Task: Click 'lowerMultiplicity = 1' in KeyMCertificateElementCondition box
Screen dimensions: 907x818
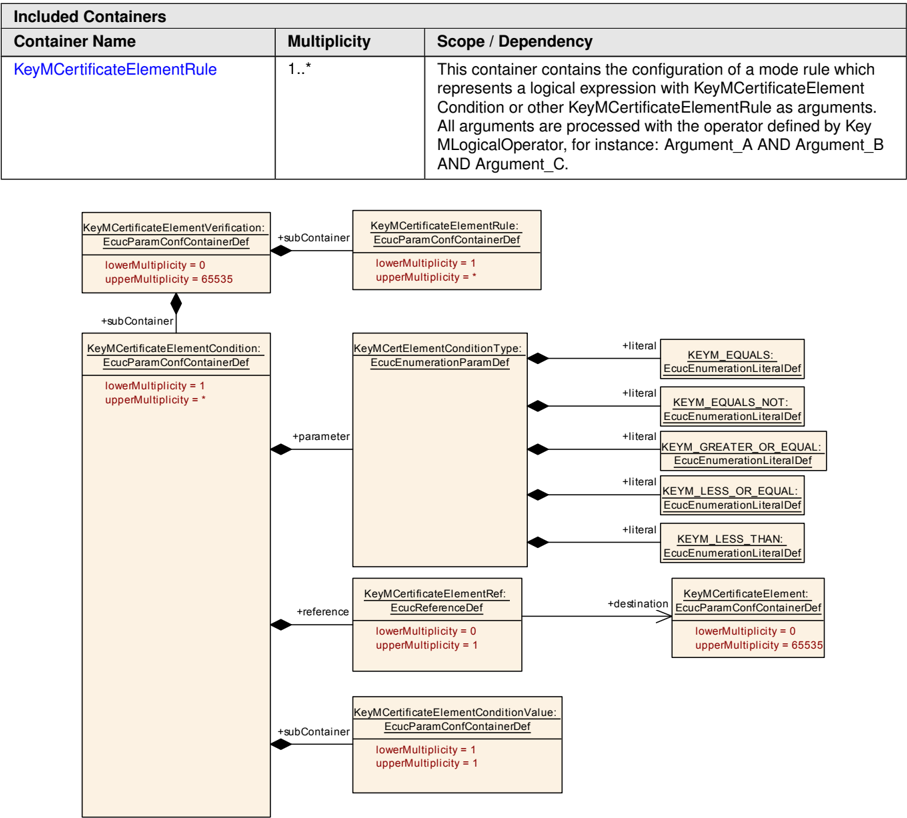Action: pyautogui.click(x=155, y=386)
